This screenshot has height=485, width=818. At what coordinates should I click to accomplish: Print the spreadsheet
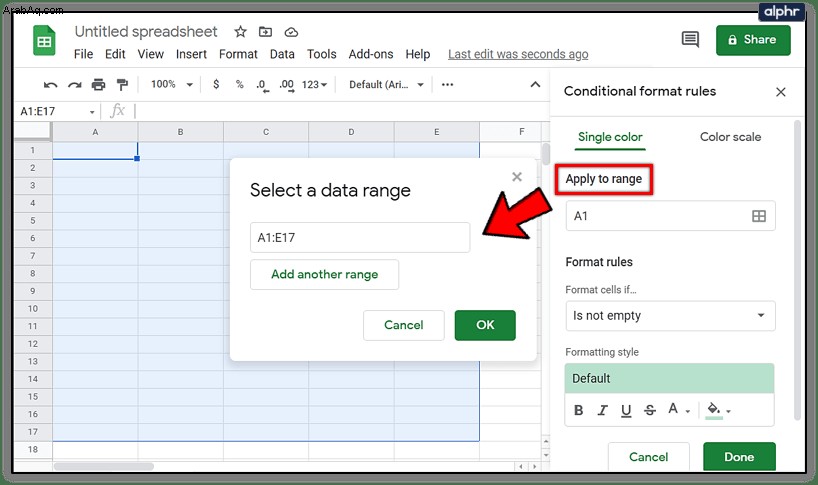98,84
